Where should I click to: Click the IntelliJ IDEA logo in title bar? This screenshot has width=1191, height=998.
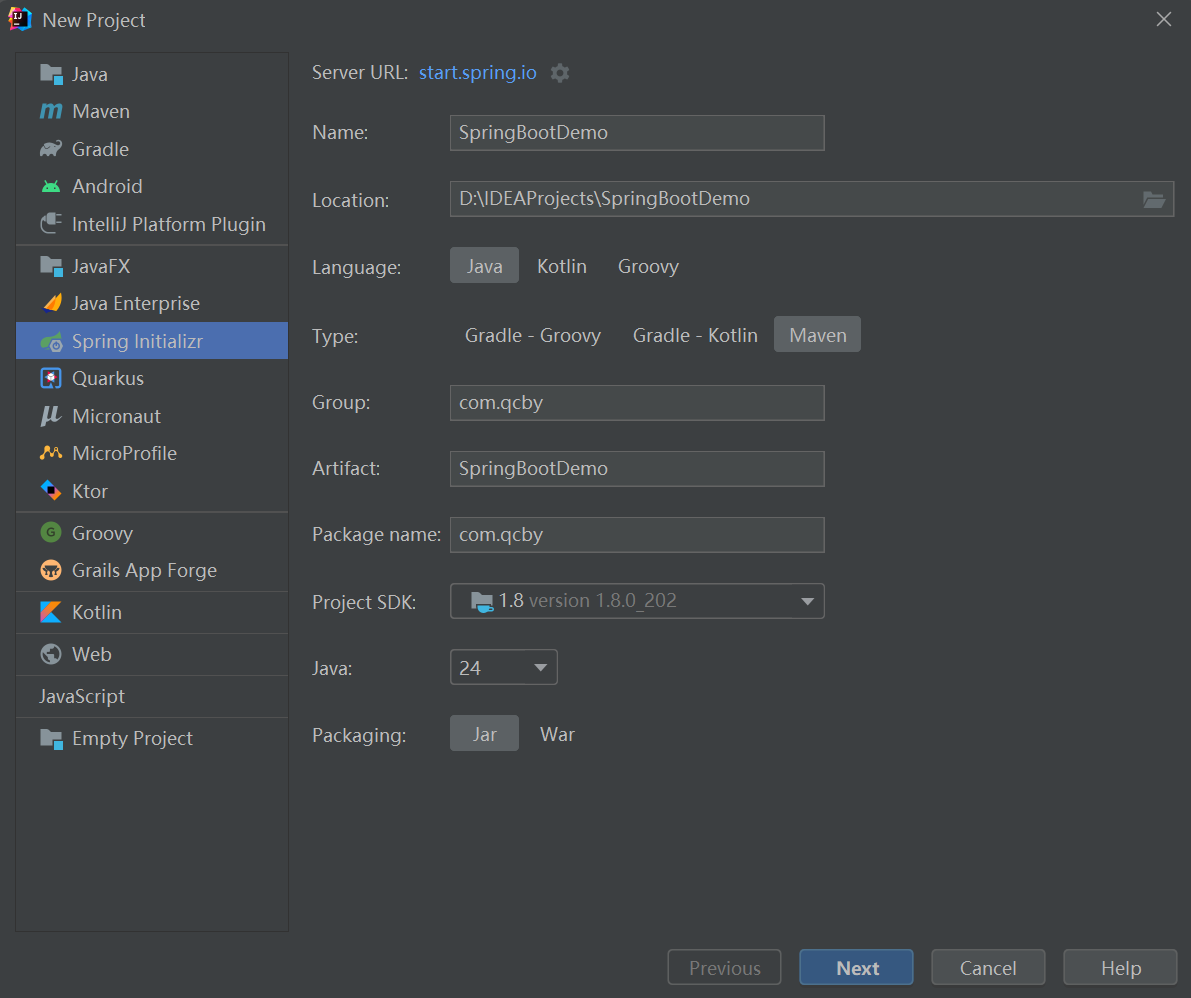(x=20, y=19)
